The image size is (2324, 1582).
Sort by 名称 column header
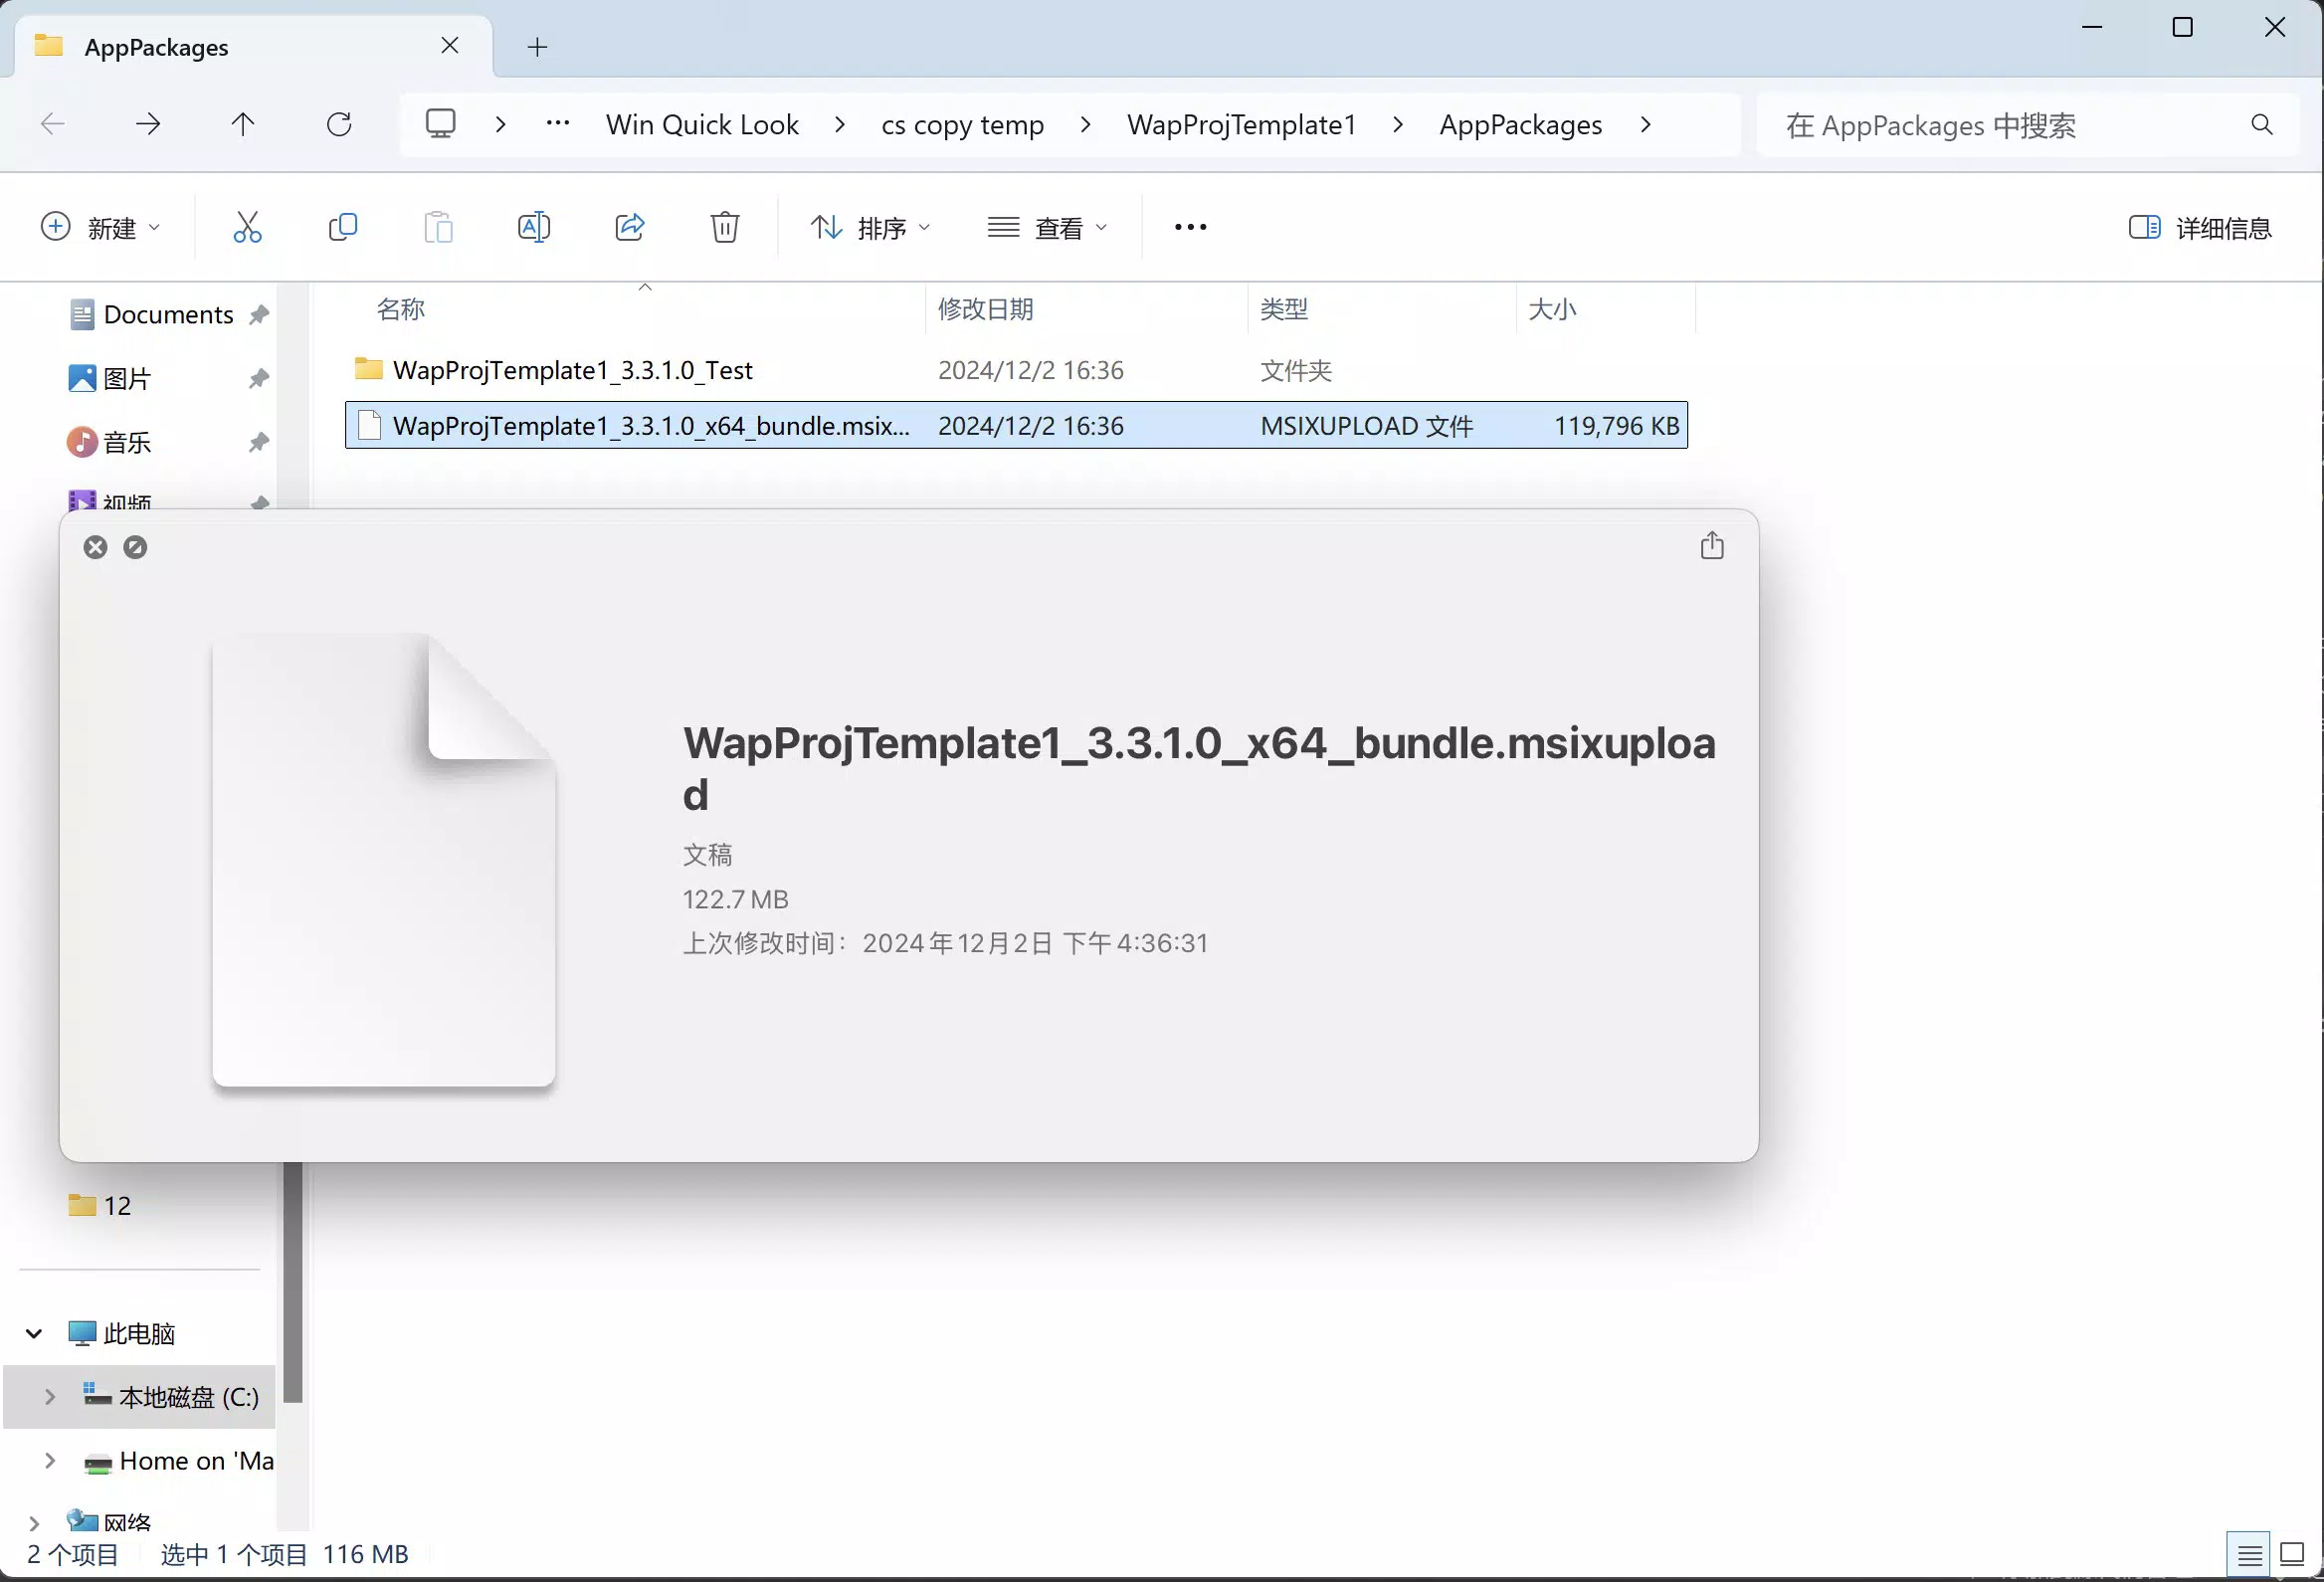tap(400, 309)
